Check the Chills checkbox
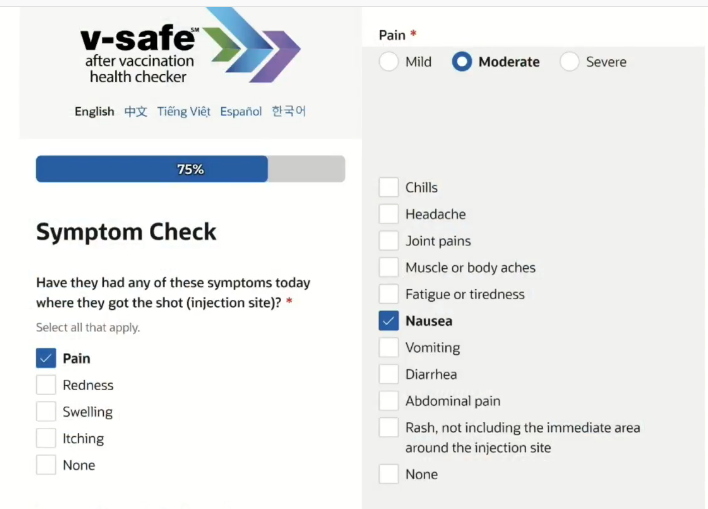708x509 pixels. (x=389, y=187)
